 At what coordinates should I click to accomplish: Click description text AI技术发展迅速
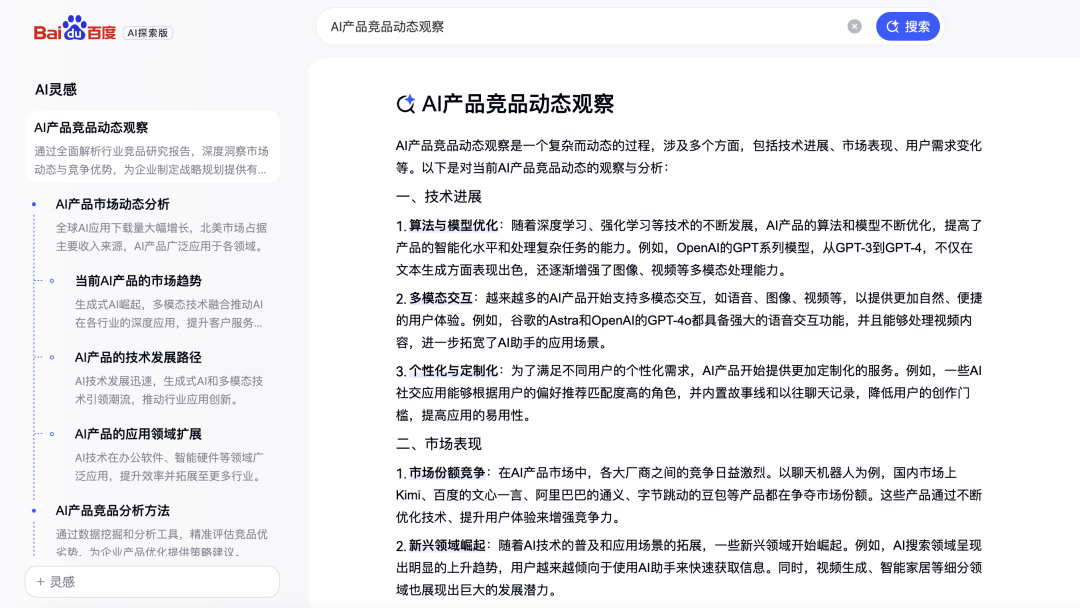point(116,381)
